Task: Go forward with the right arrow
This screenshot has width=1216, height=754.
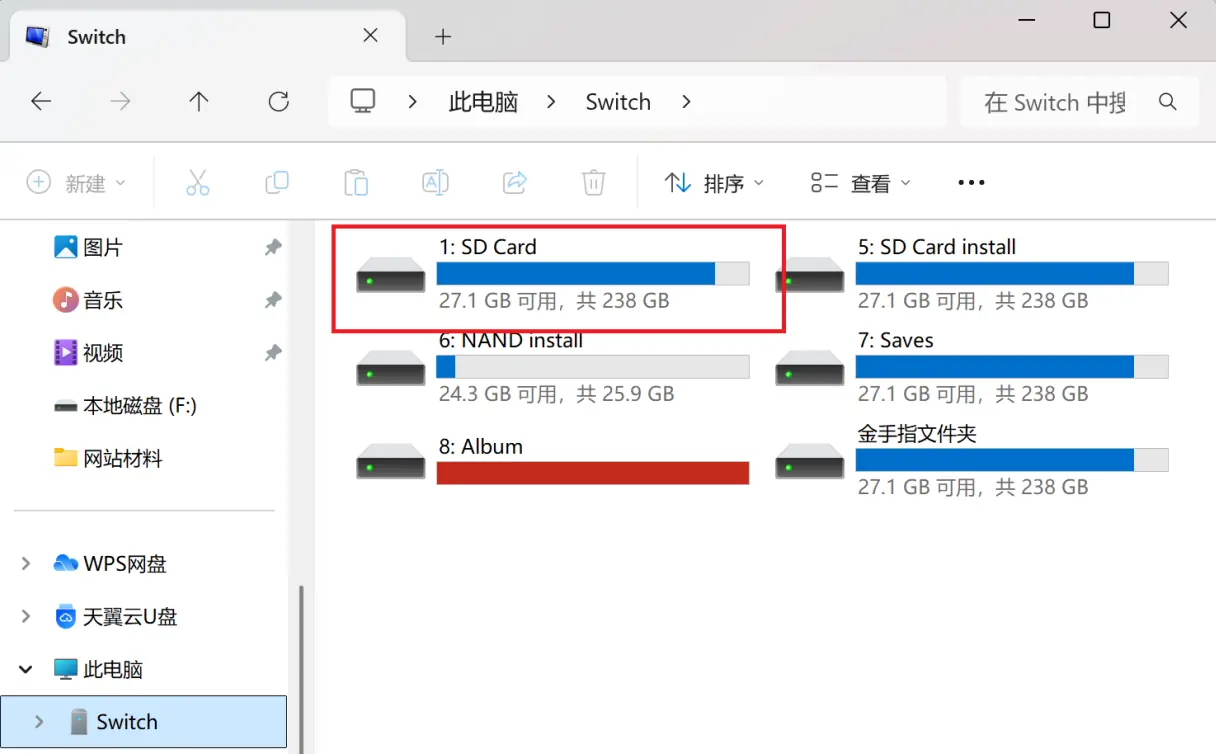Action: (120, 101)
